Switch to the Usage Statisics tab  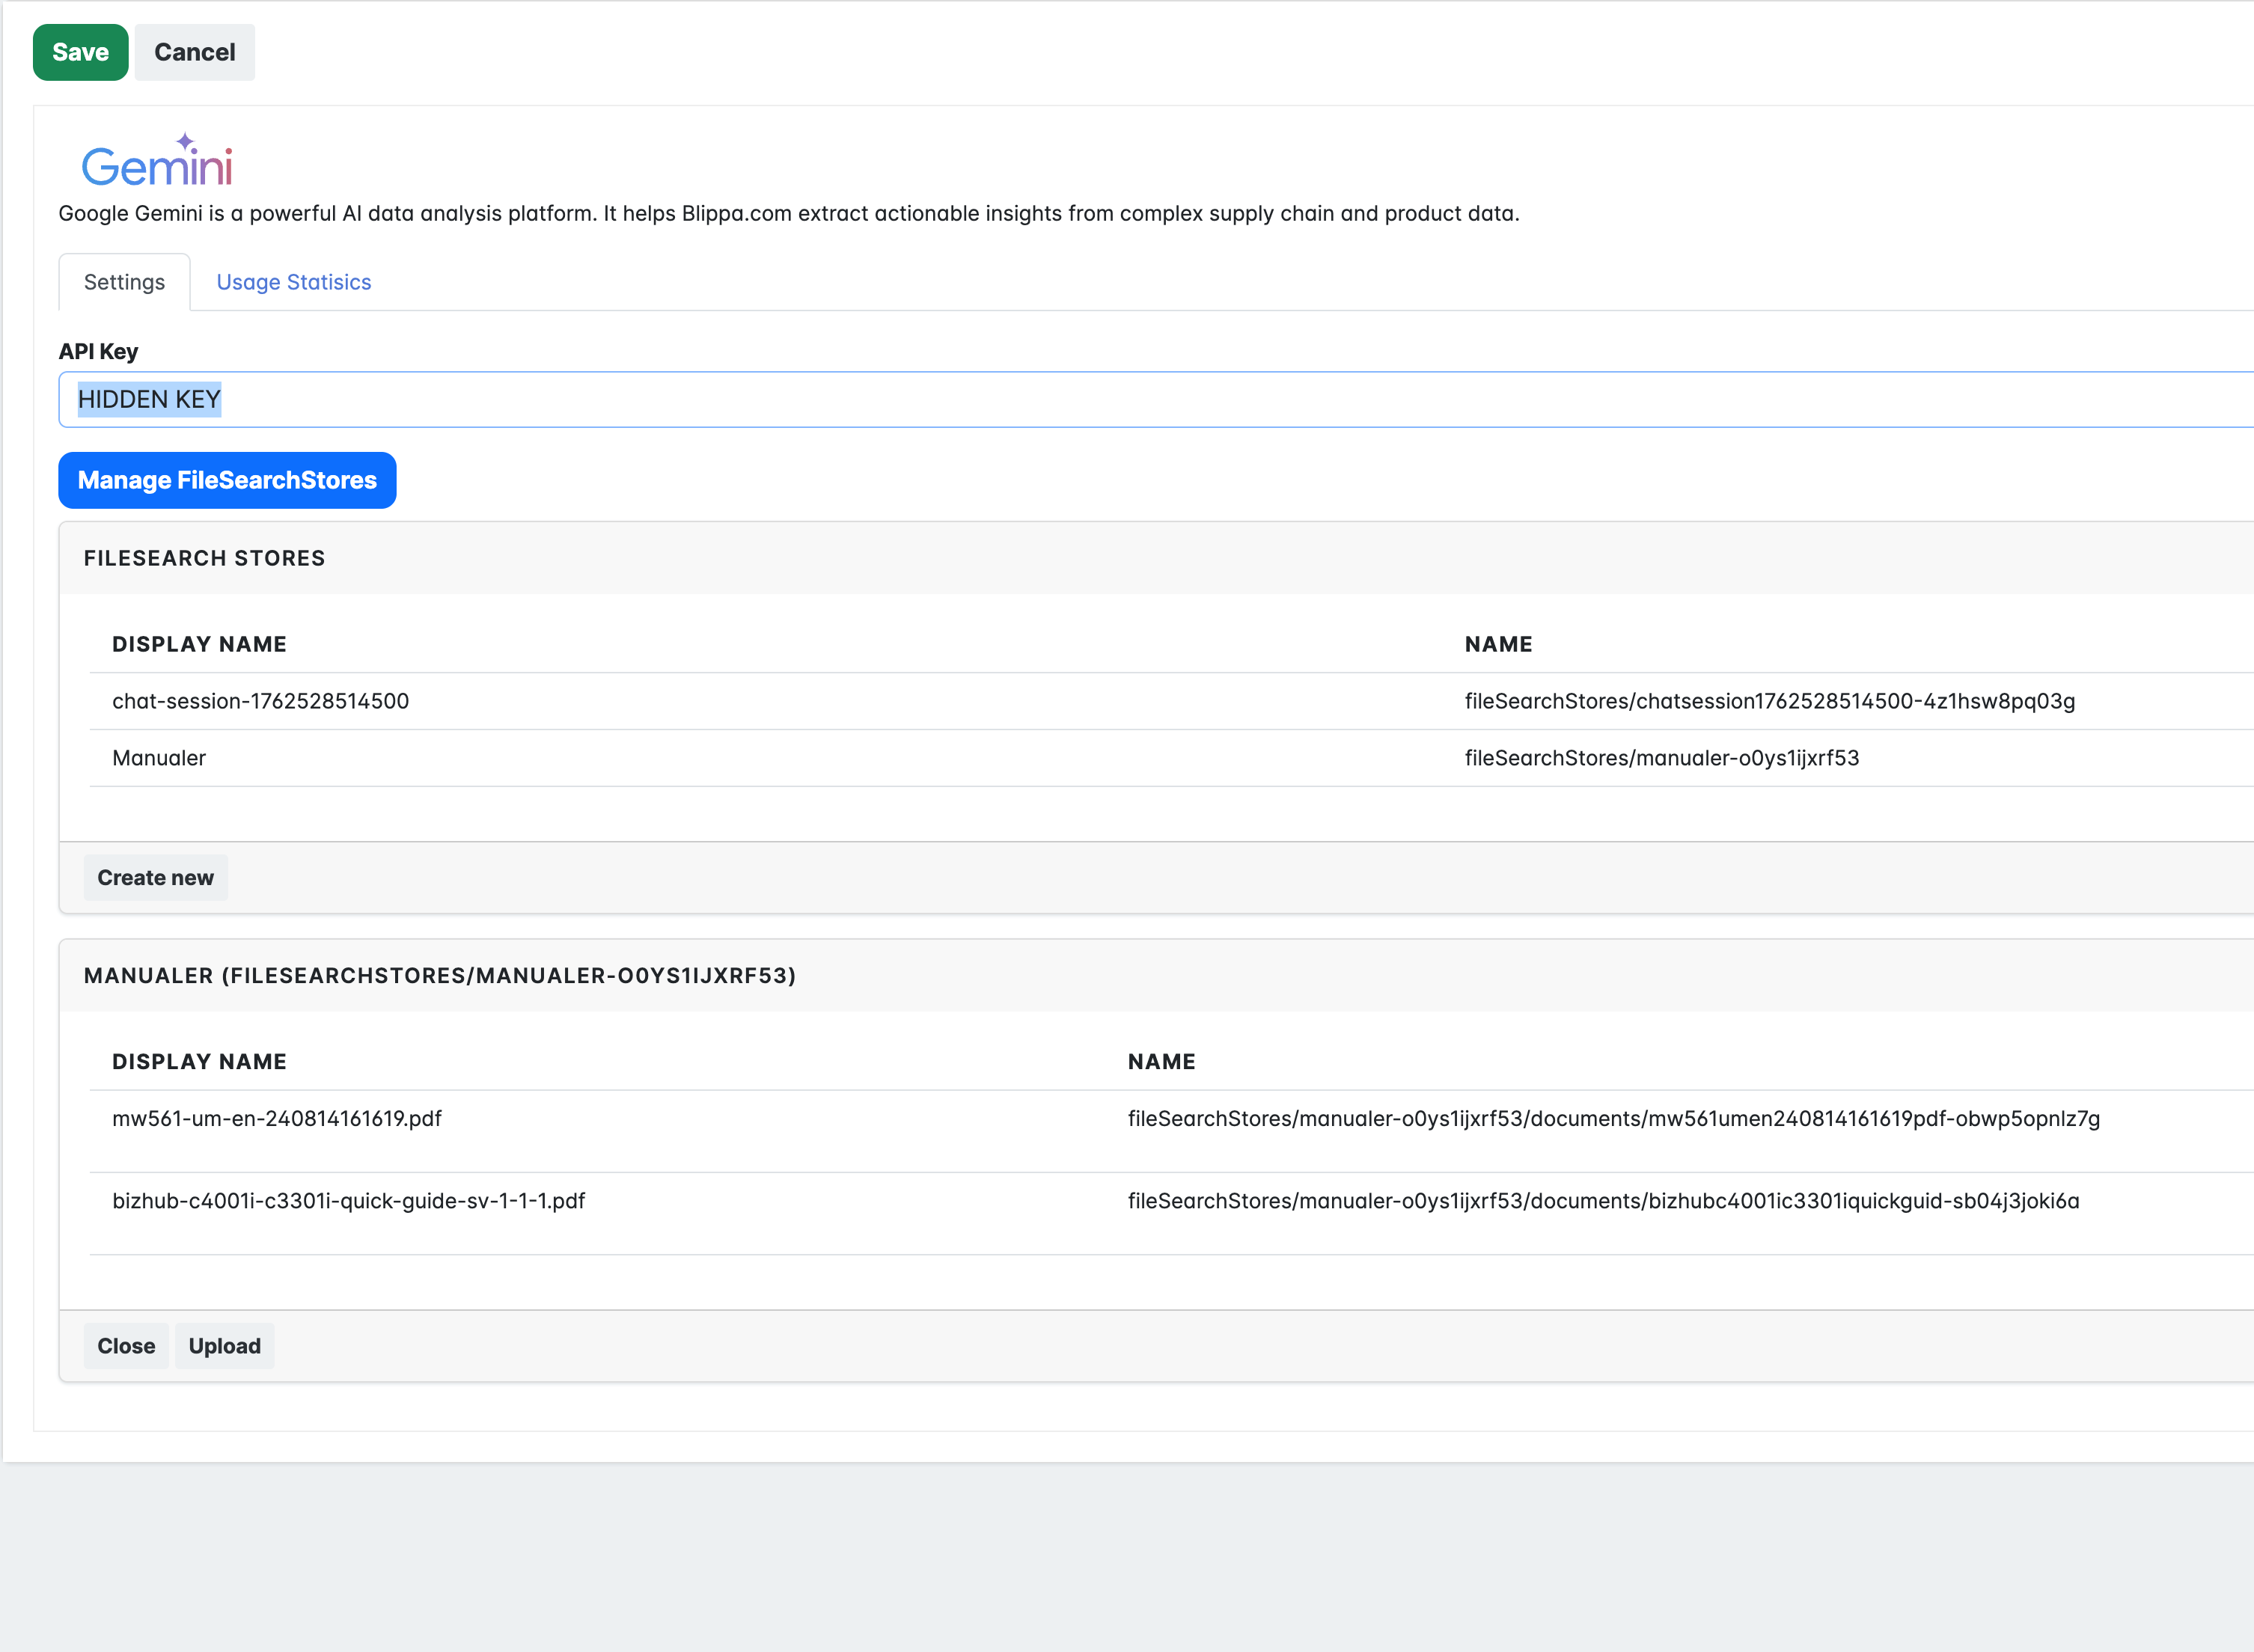[294, 282]
